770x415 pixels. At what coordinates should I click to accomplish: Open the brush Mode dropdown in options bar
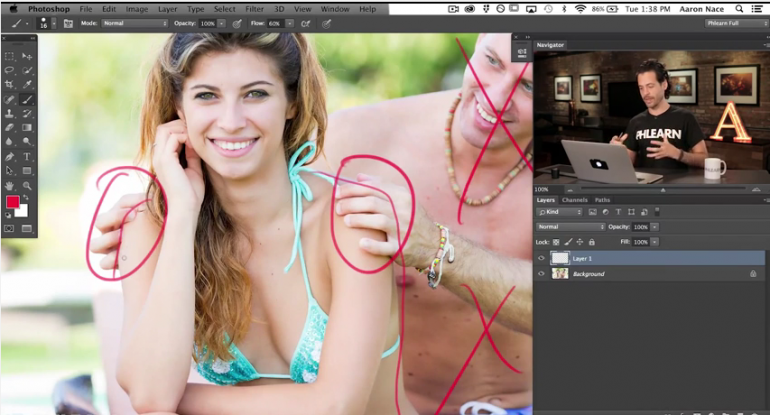coord(137,23)
